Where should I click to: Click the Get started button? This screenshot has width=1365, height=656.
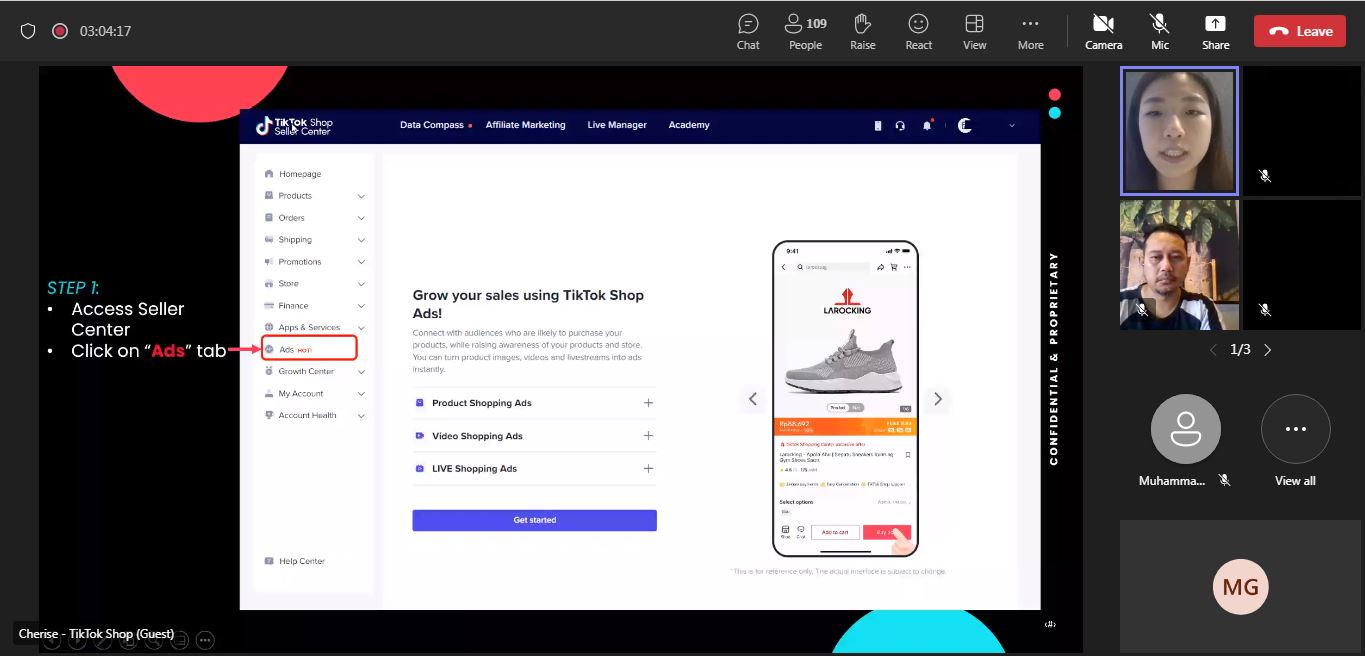click(x=534, y=520)
